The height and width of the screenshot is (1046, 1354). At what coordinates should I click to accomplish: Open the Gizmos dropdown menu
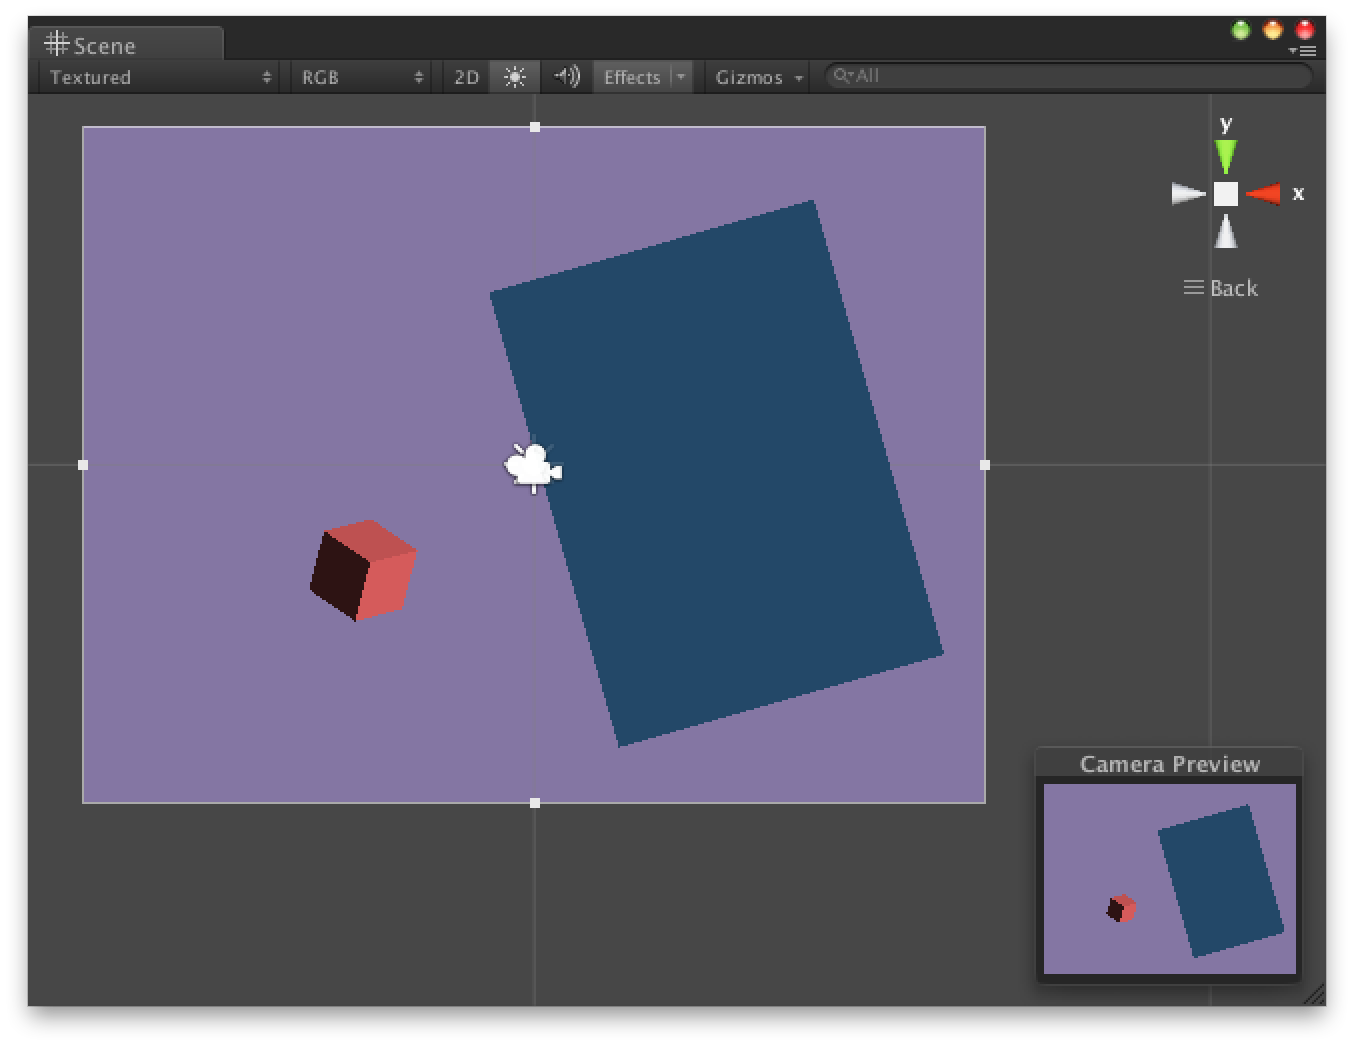coord(759,77)
